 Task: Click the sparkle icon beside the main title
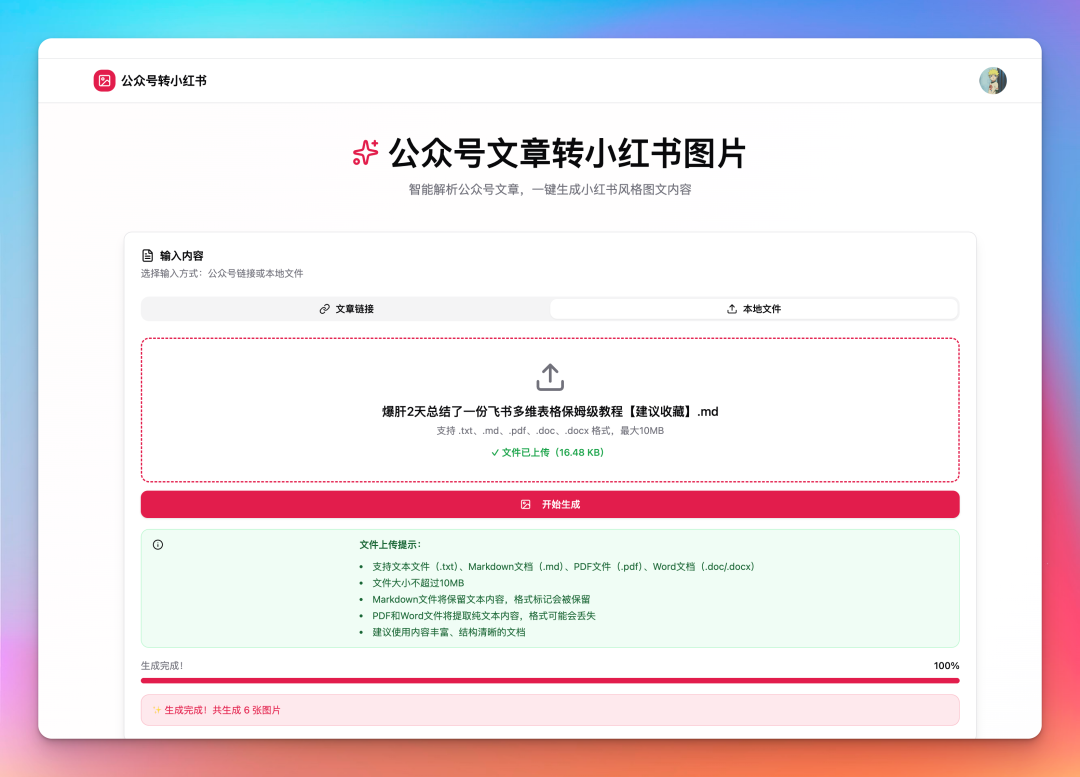pos(365,153)
